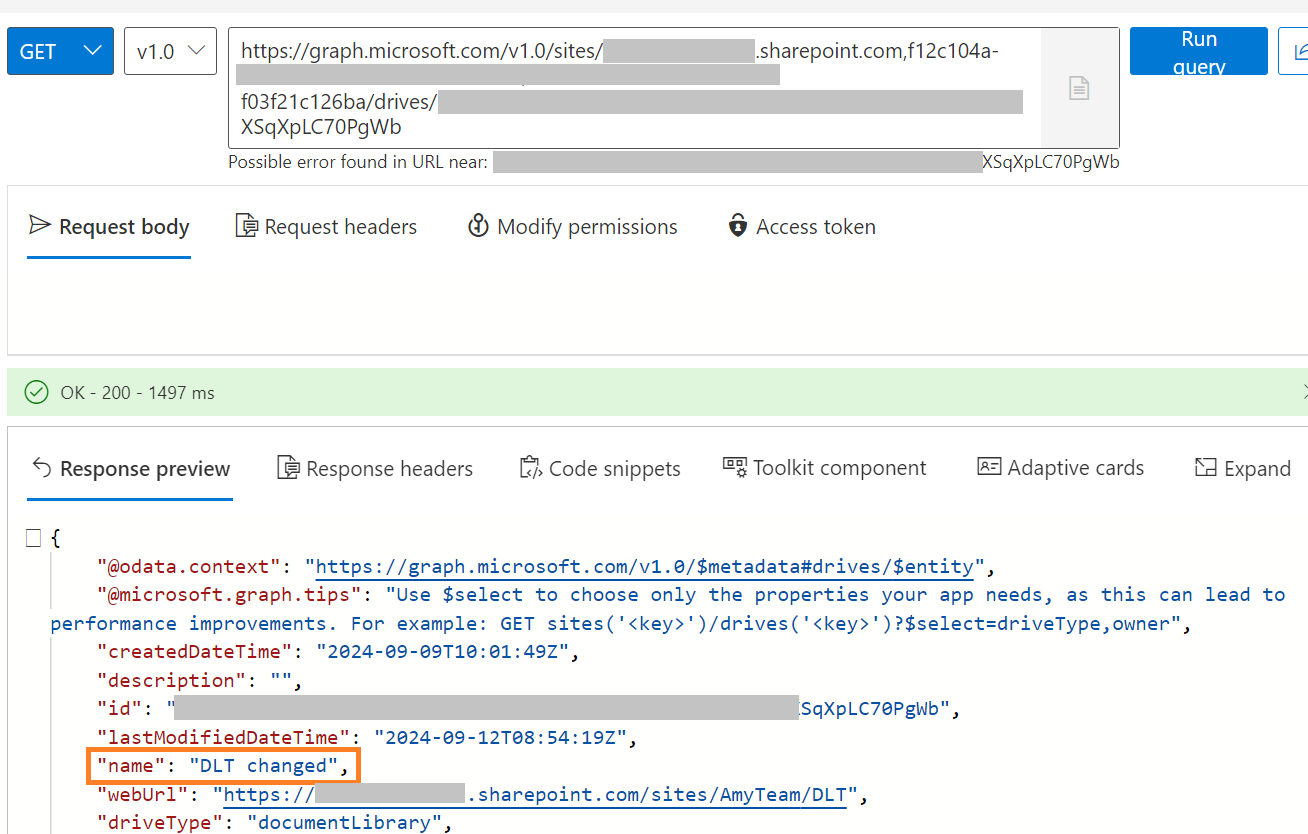Screen dimensions: 1308x834
Task: Click the Access token lock icon
Action: pos(738,226)
